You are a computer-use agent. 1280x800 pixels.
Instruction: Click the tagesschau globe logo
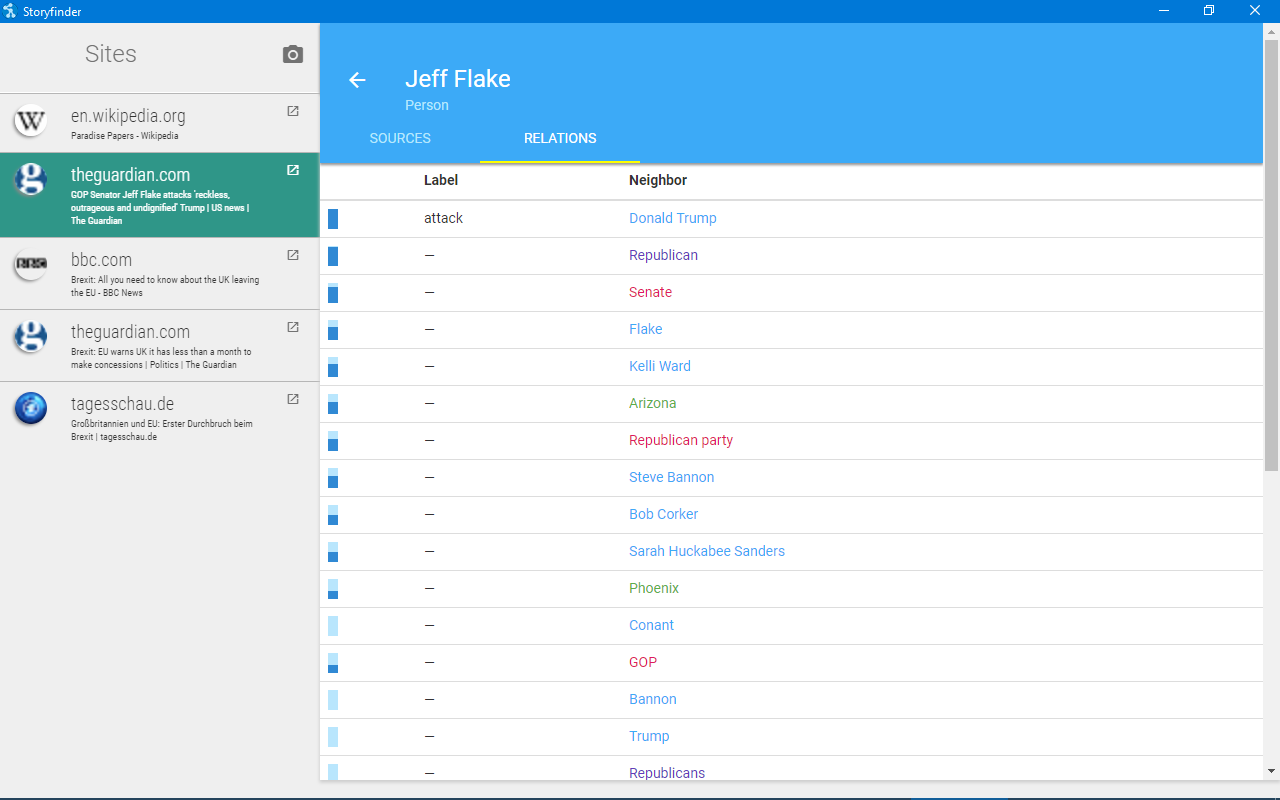(31, 408)
